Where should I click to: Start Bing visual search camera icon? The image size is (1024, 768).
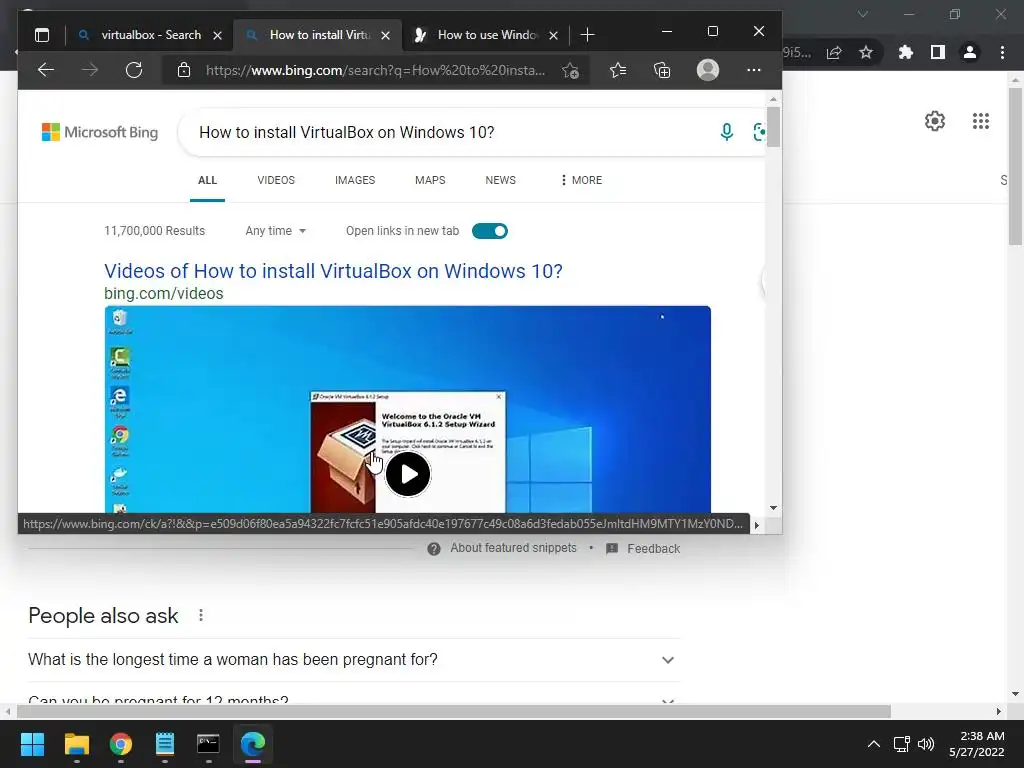759,132
